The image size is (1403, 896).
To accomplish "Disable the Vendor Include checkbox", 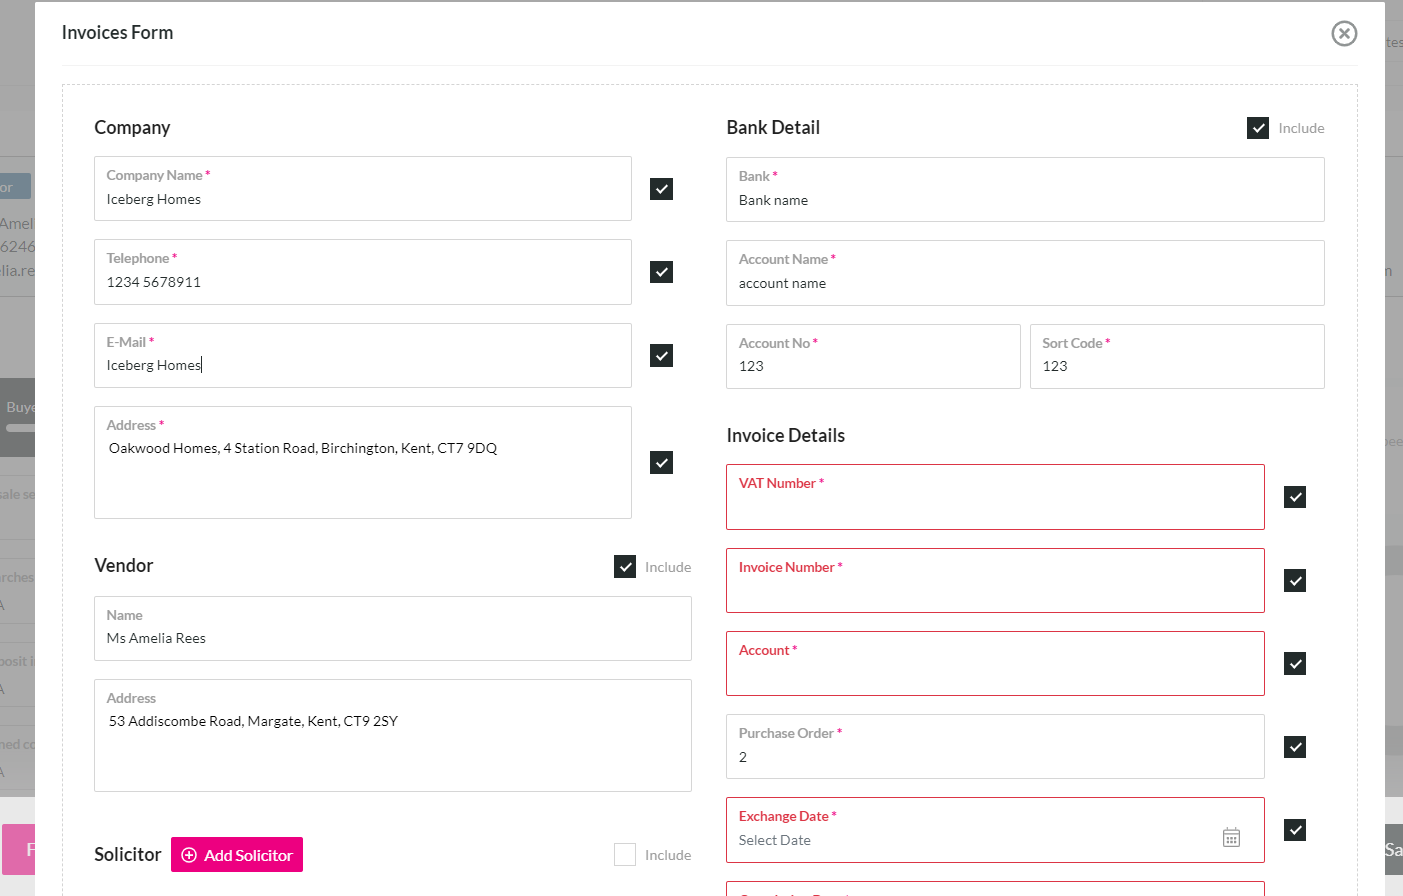I will pos(625,567).
